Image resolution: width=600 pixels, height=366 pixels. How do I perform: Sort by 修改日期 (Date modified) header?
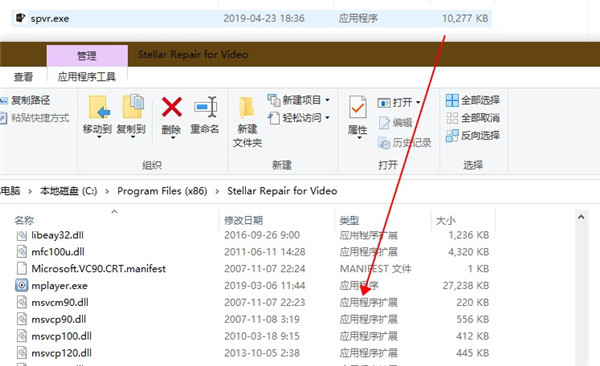(x=243, y=221)
